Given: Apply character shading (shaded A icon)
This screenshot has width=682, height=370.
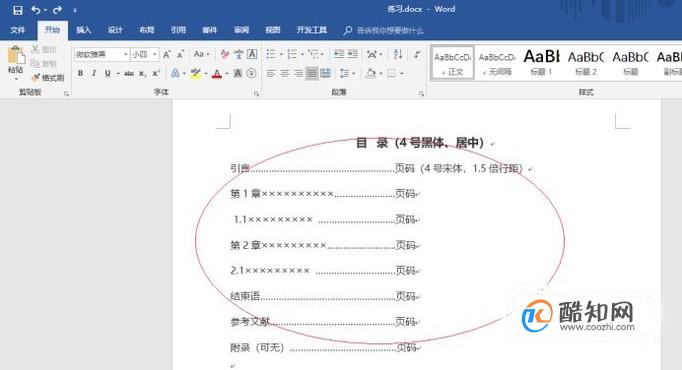Looking at the screenshot, I should point(237,73).
